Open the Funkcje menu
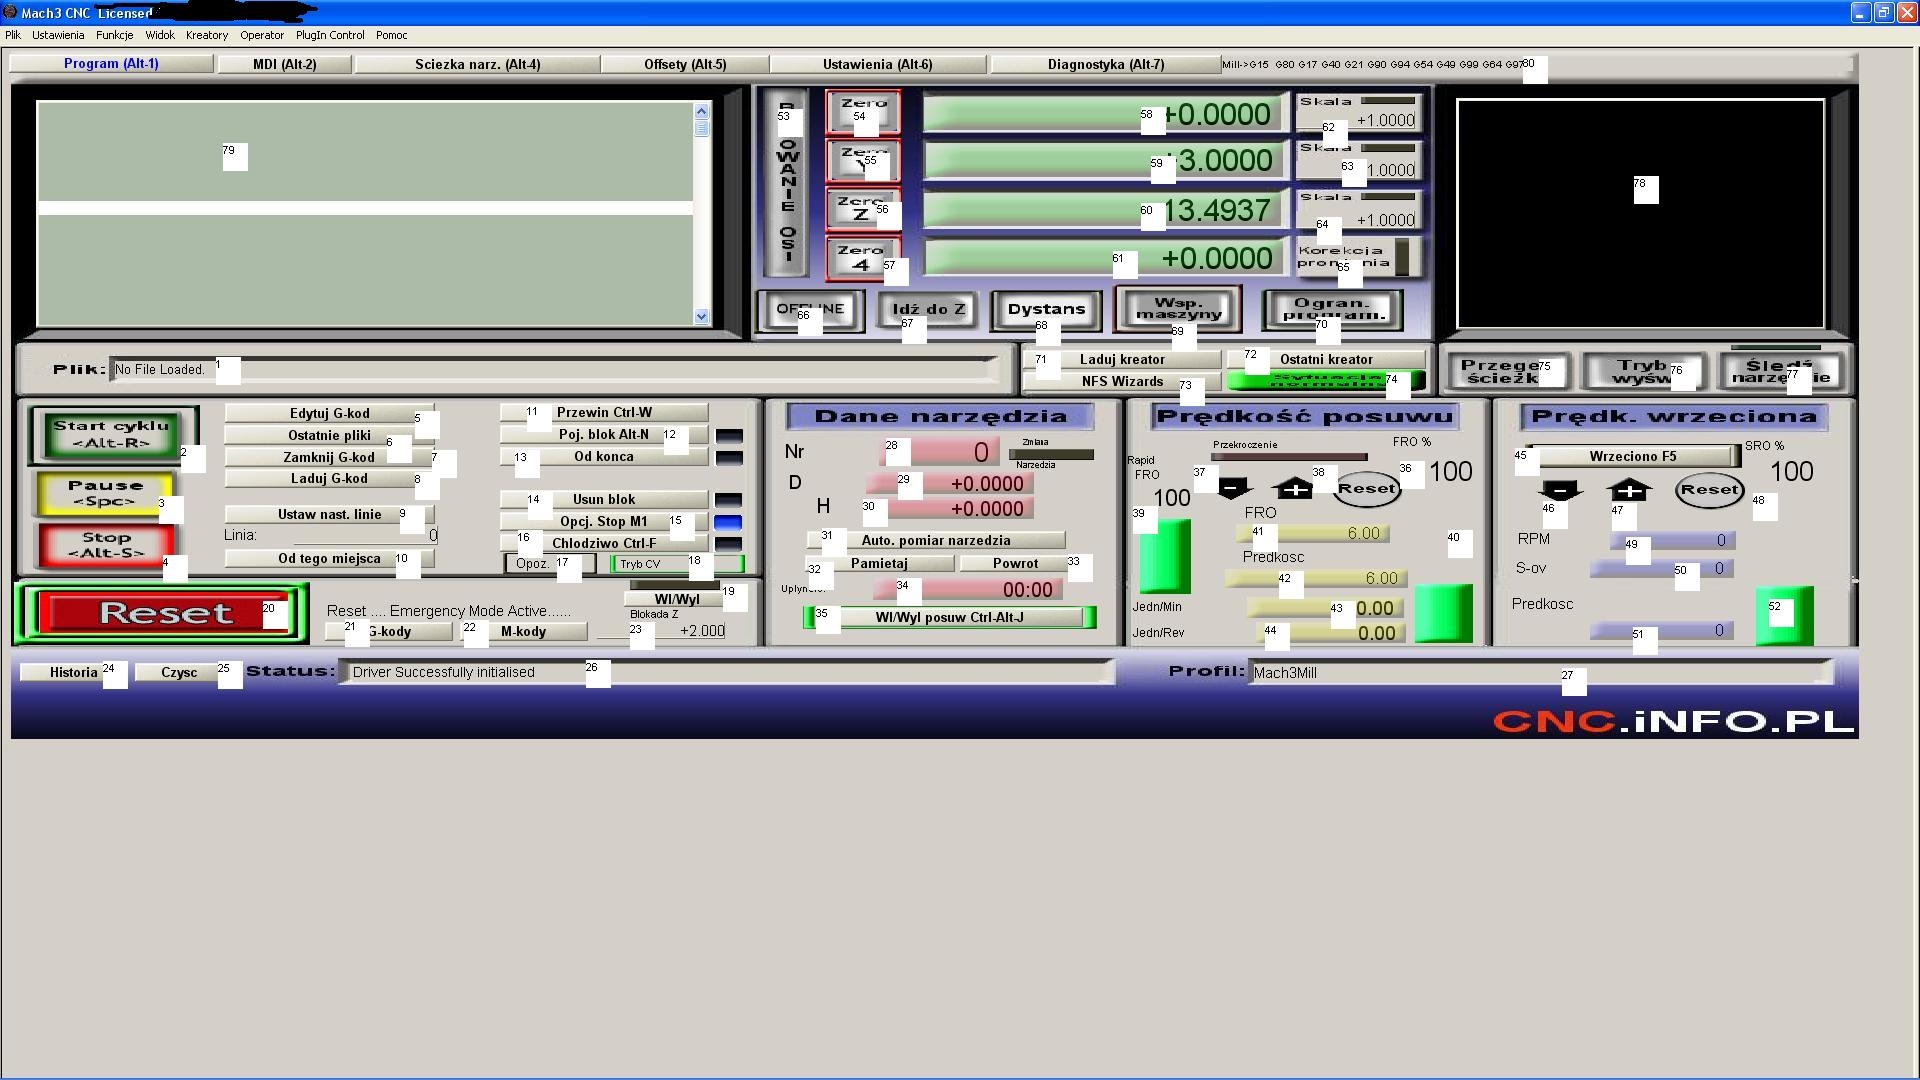Image resolution: width=1920 pixels, height=1080 pixels. (x=115, y=35)
